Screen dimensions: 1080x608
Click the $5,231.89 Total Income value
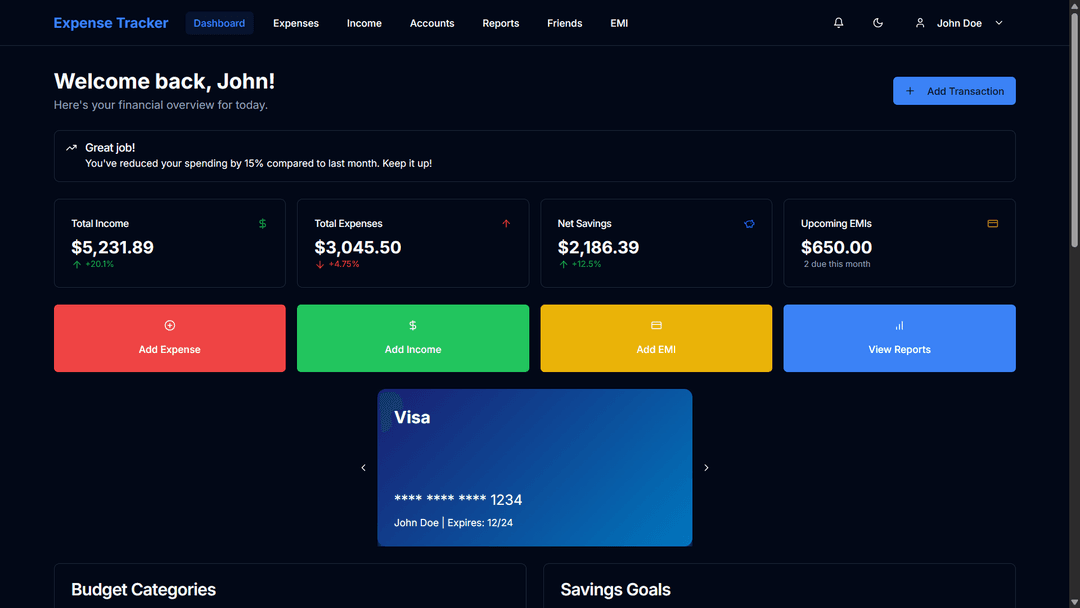point(112,247)
